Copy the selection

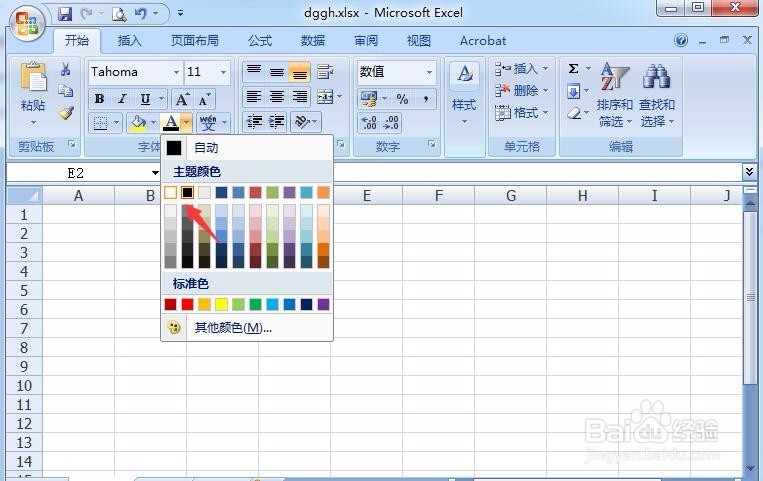pyautogui.click(x=66, y=91)
